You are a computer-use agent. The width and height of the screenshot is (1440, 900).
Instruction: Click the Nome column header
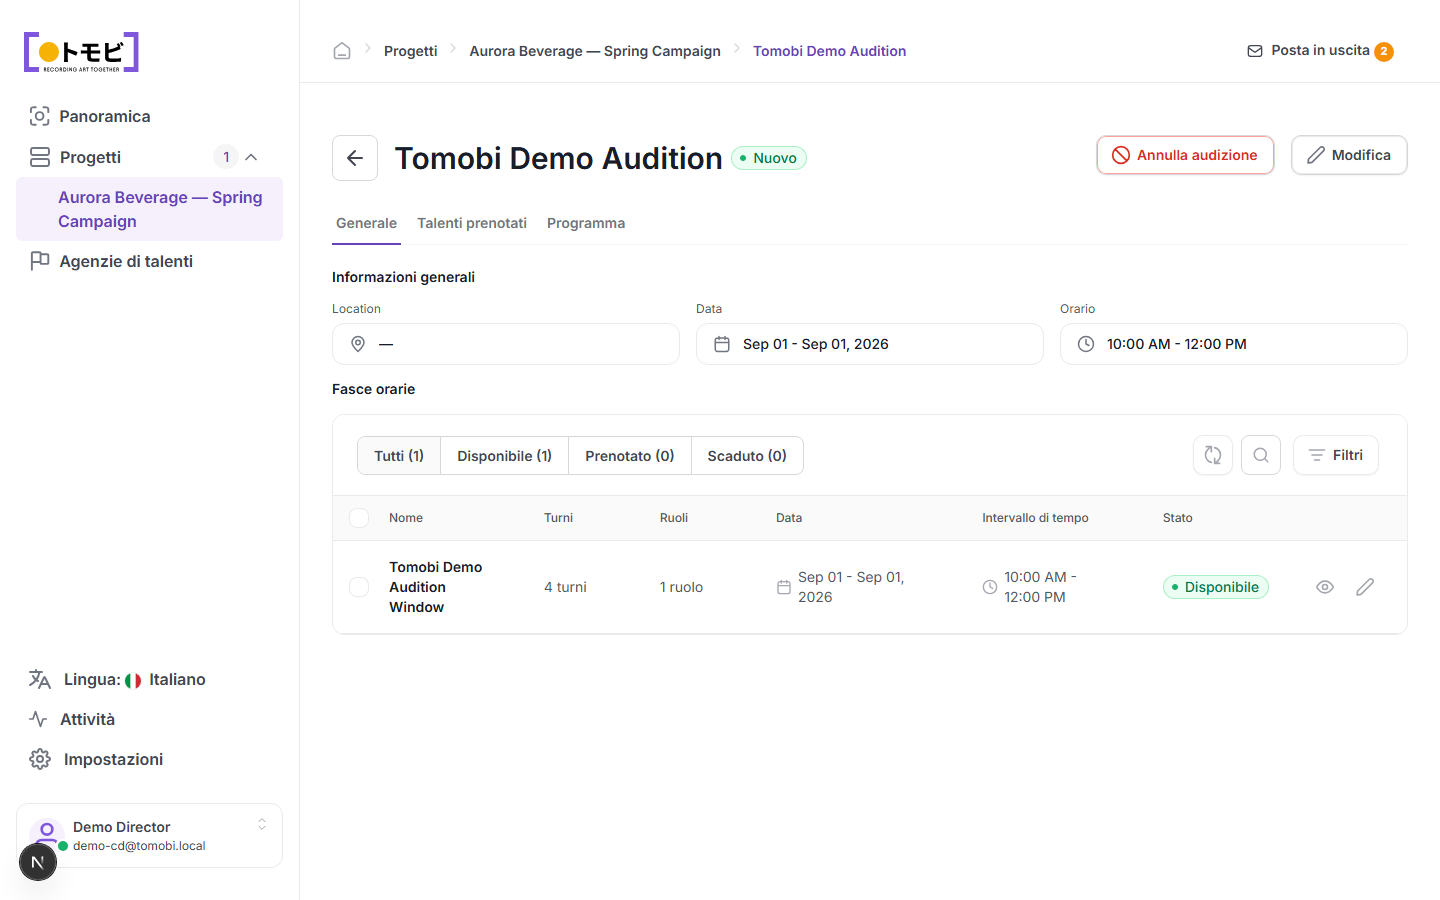click(406, 518)
